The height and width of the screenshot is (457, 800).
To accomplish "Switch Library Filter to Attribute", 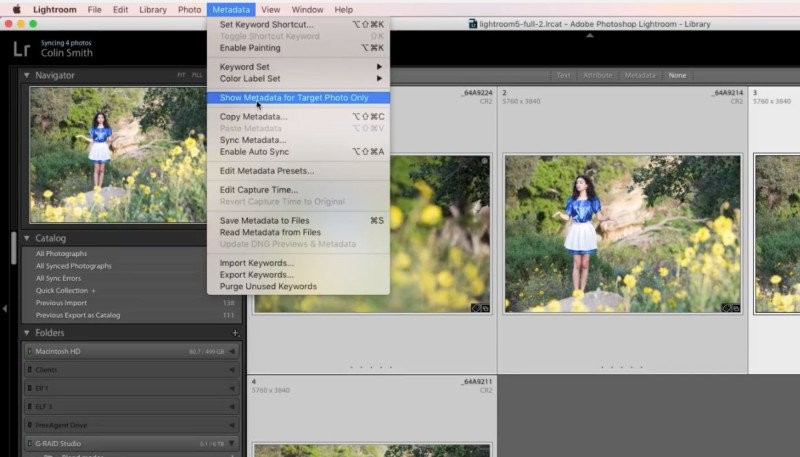I will (597, 75).
